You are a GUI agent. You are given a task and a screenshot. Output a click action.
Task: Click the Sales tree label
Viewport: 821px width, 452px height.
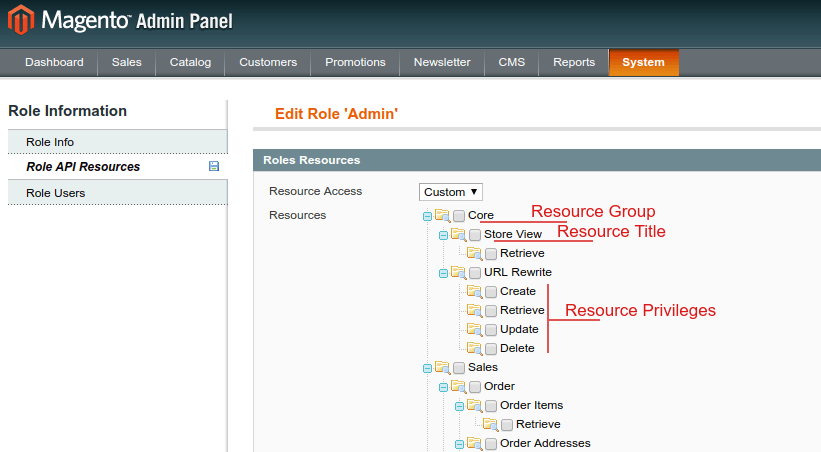click(483, 367)
